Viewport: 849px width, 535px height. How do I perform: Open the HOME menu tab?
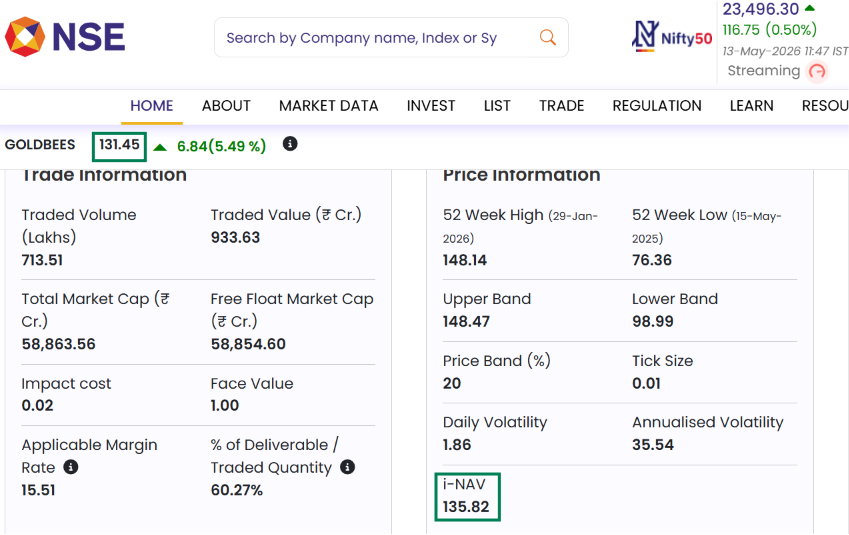click(x=152, y=106)
